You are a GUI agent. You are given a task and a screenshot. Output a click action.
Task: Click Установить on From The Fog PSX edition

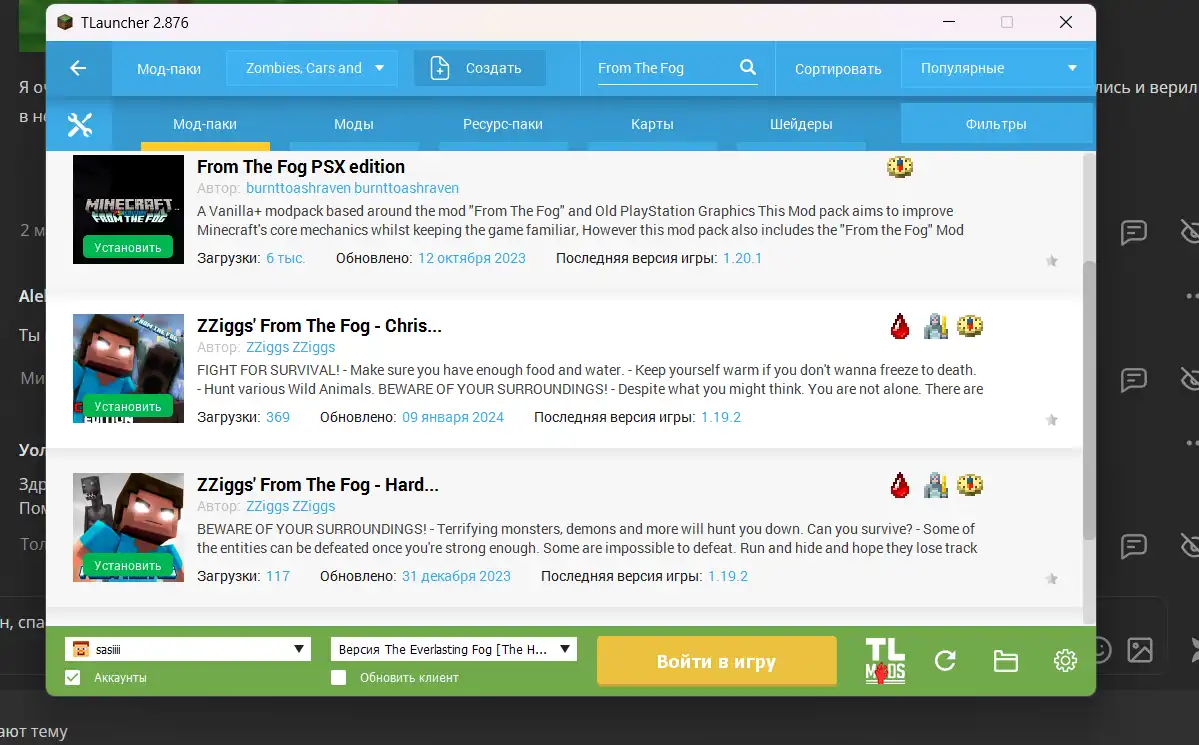coord(128,247)
